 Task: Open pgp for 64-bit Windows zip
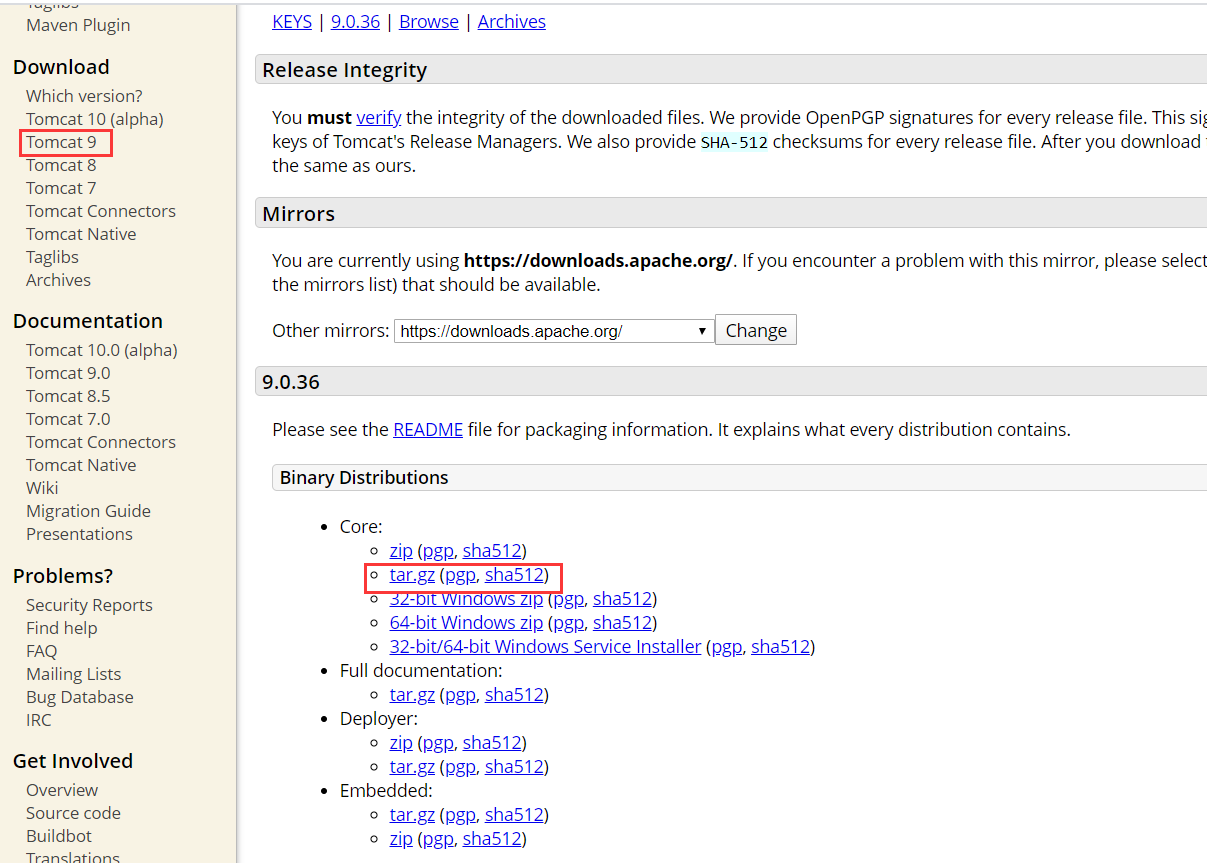point(568,622)
